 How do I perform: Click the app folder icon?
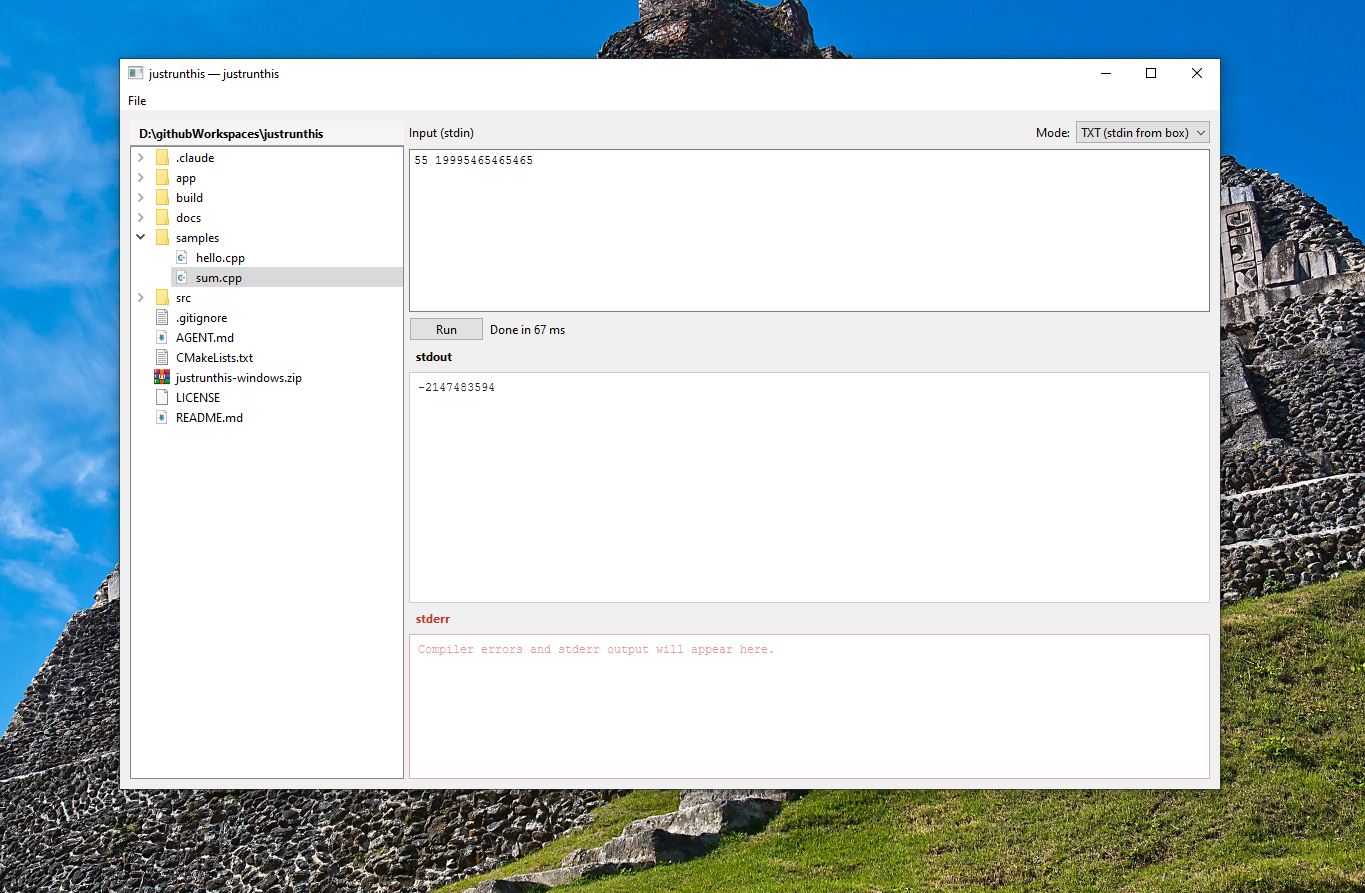click(x=162, y=178)
